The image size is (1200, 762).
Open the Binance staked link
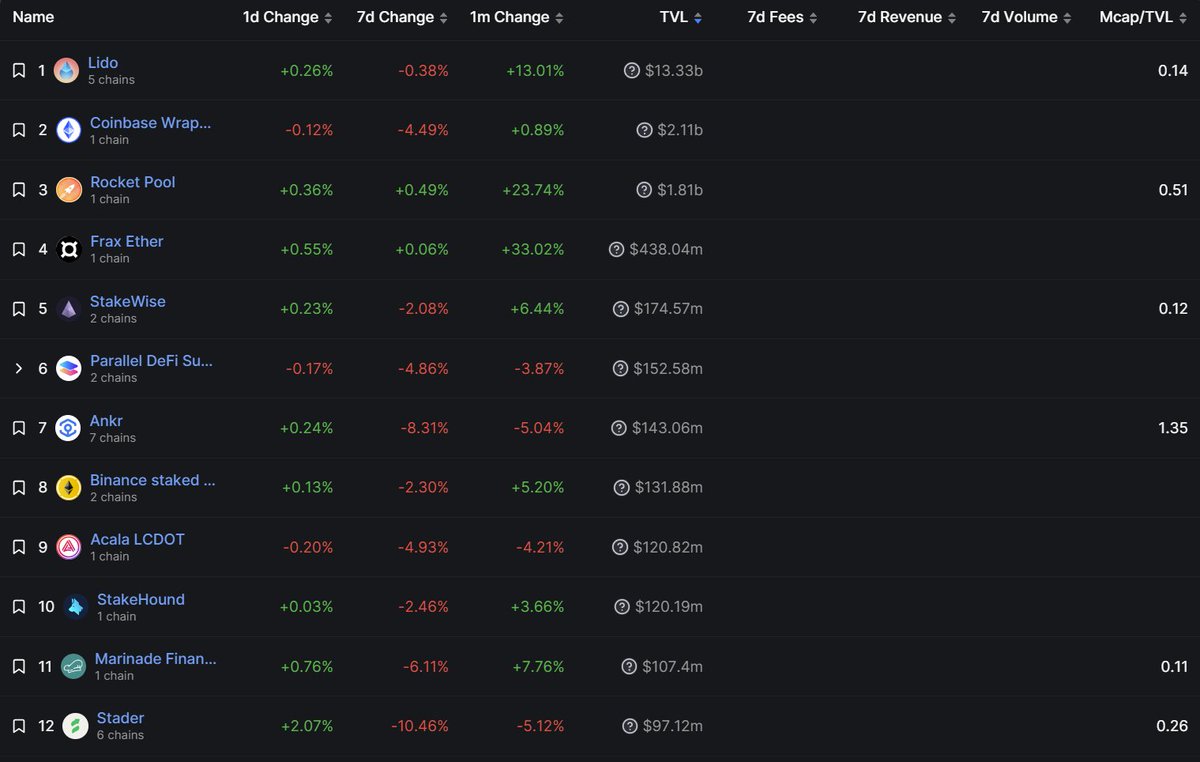153,480
